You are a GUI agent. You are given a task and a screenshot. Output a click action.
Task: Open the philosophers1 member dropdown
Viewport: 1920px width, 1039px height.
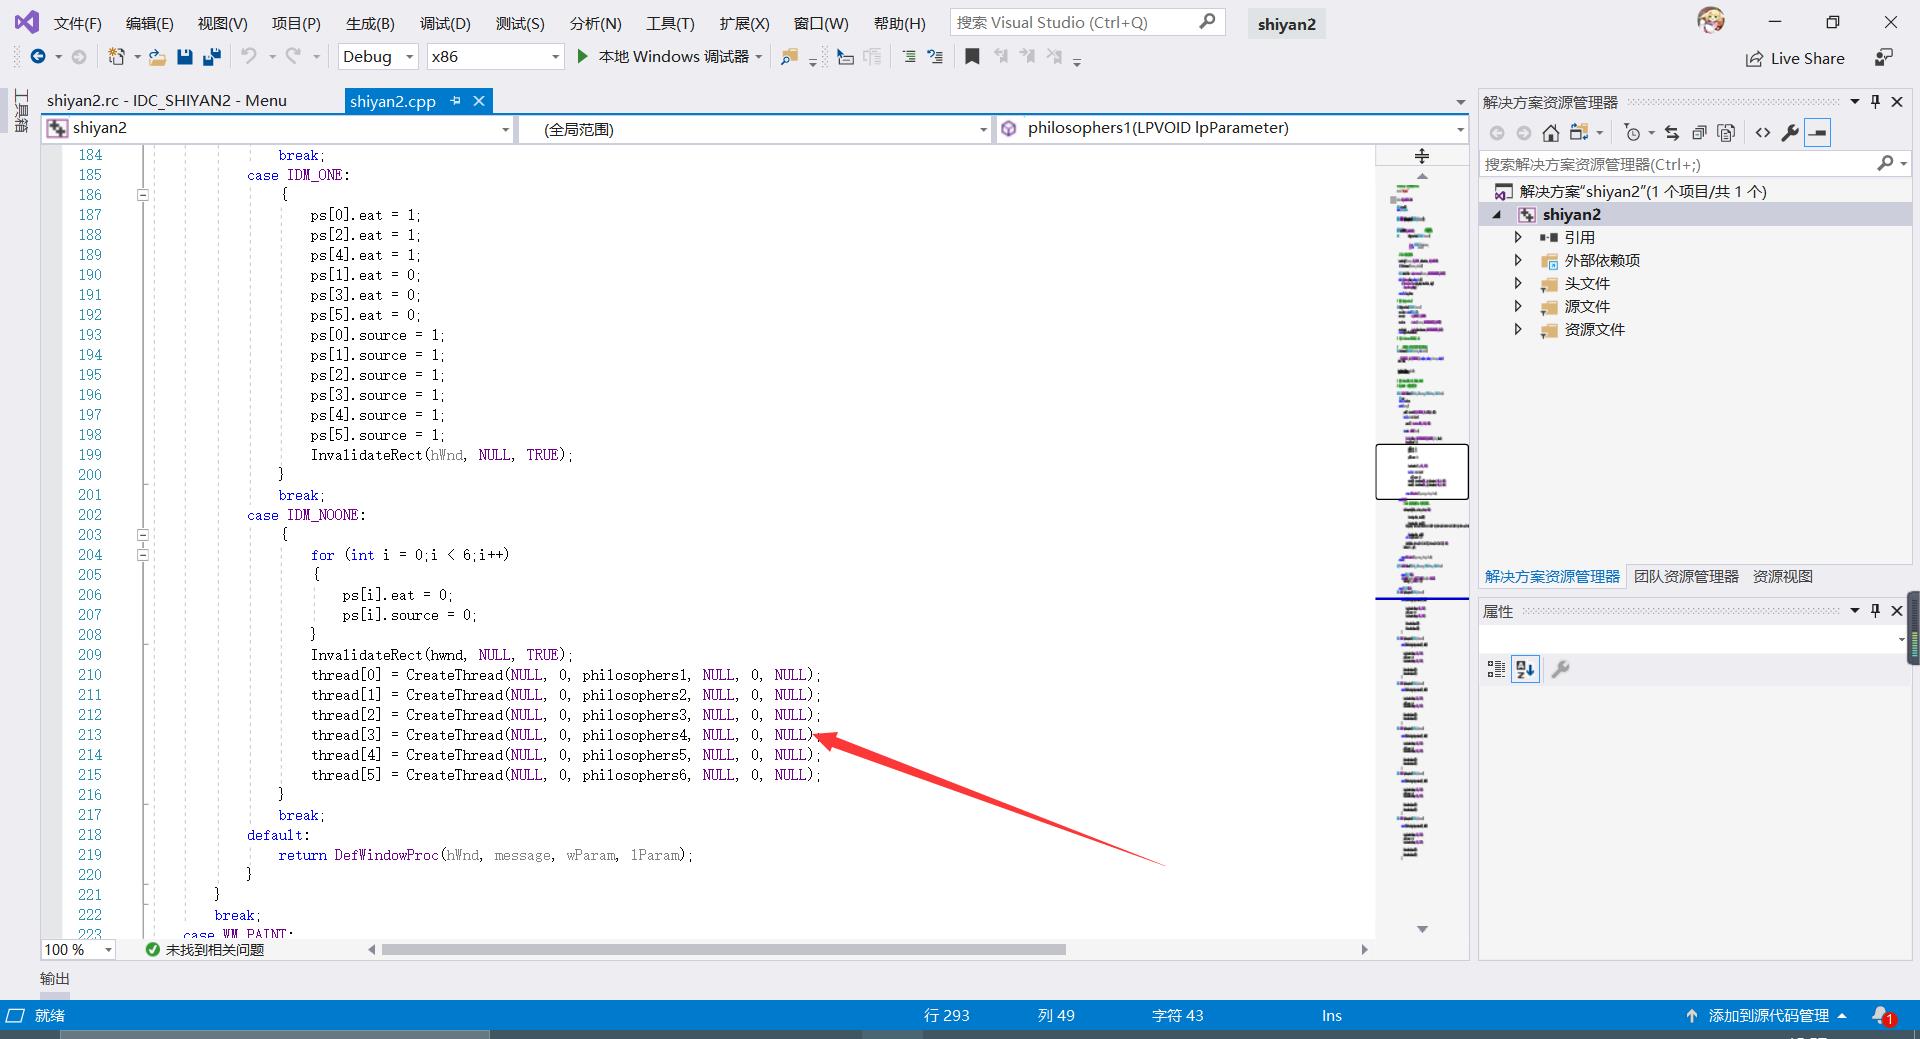1460,129
